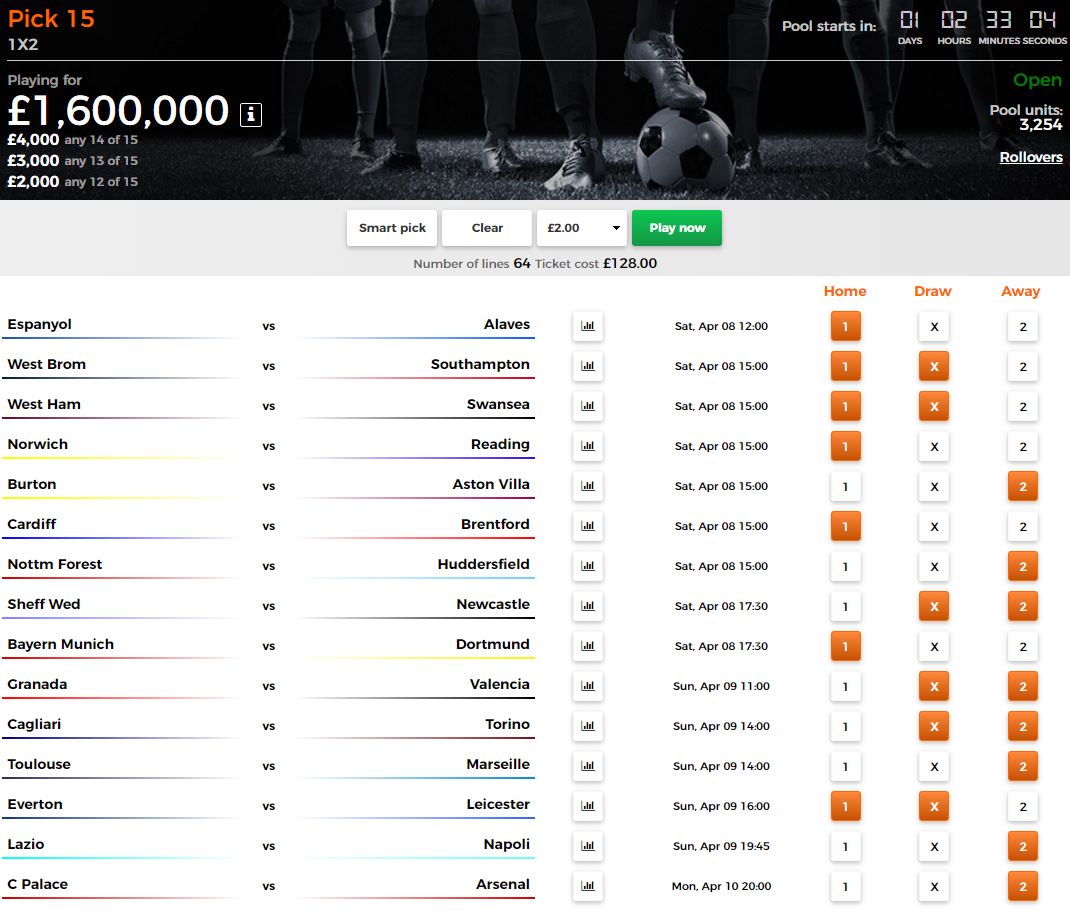The image size is (1070, 910).
Task: Open the Rollovers link
Action: click(x=1030, y=157)
